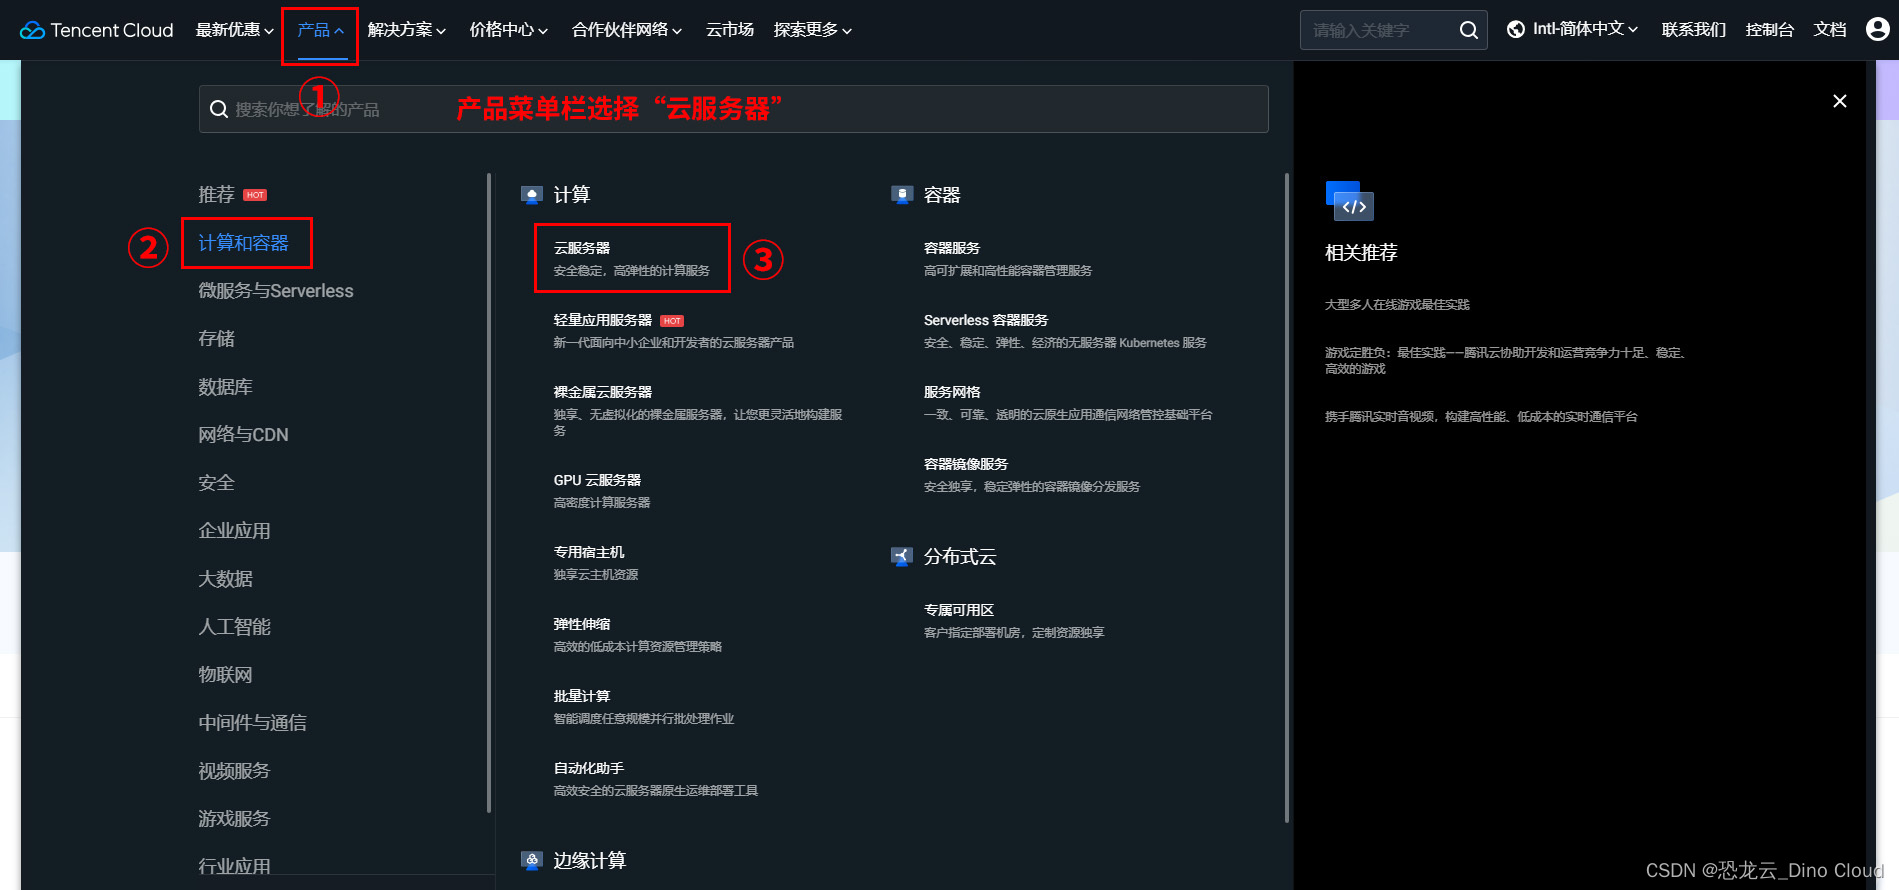Viewport: 1899px width, 890px height.
Task: Open the 容器镜像服务 product
Action: tap(966, 464)
